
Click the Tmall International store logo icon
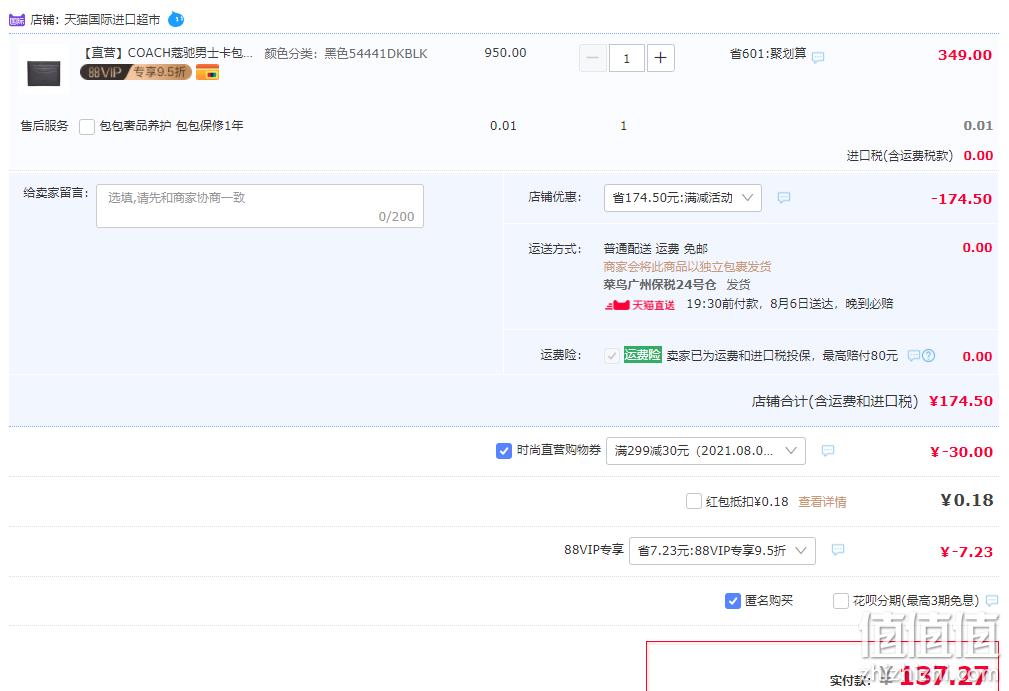pos(17,20)
